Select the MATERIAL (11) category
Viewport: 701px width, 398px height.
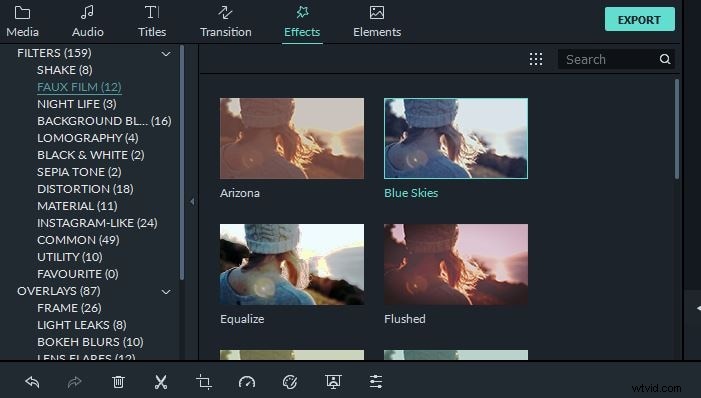point(77,206)
